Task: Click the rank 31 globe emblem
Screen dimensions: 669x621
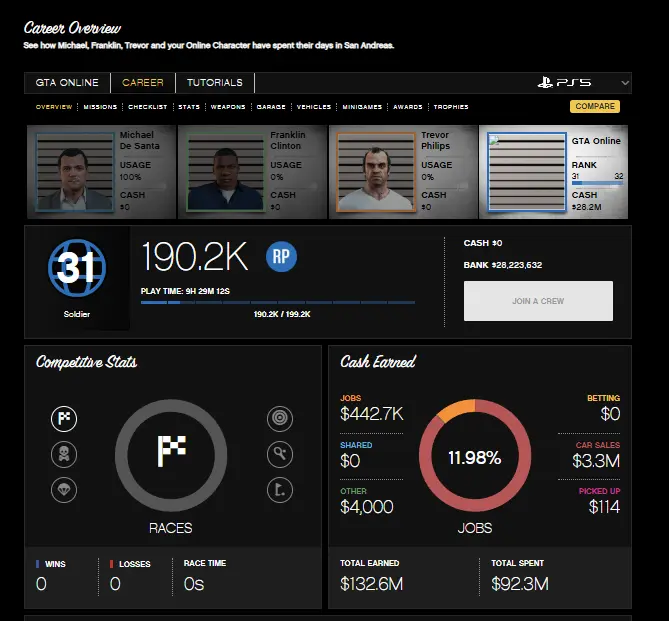Action: (x=77, y=268)
